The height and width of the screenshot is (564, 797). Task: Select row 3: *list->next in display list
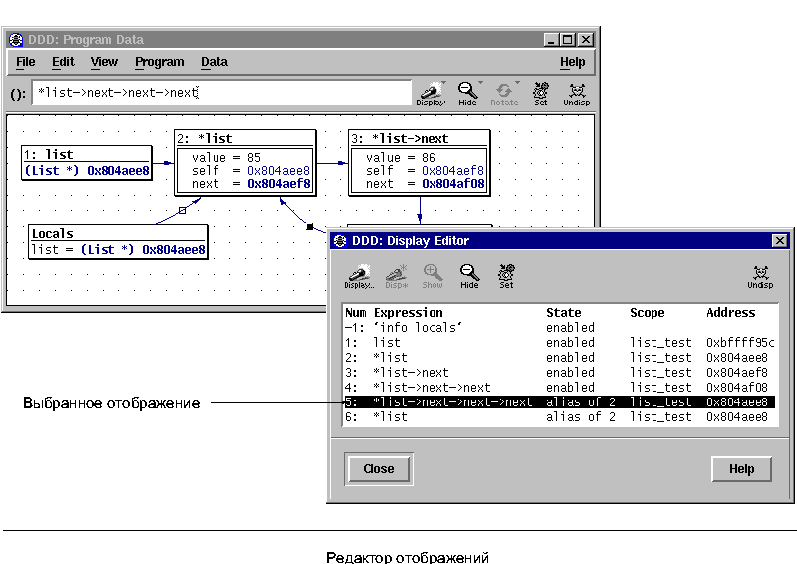(559, 372)
